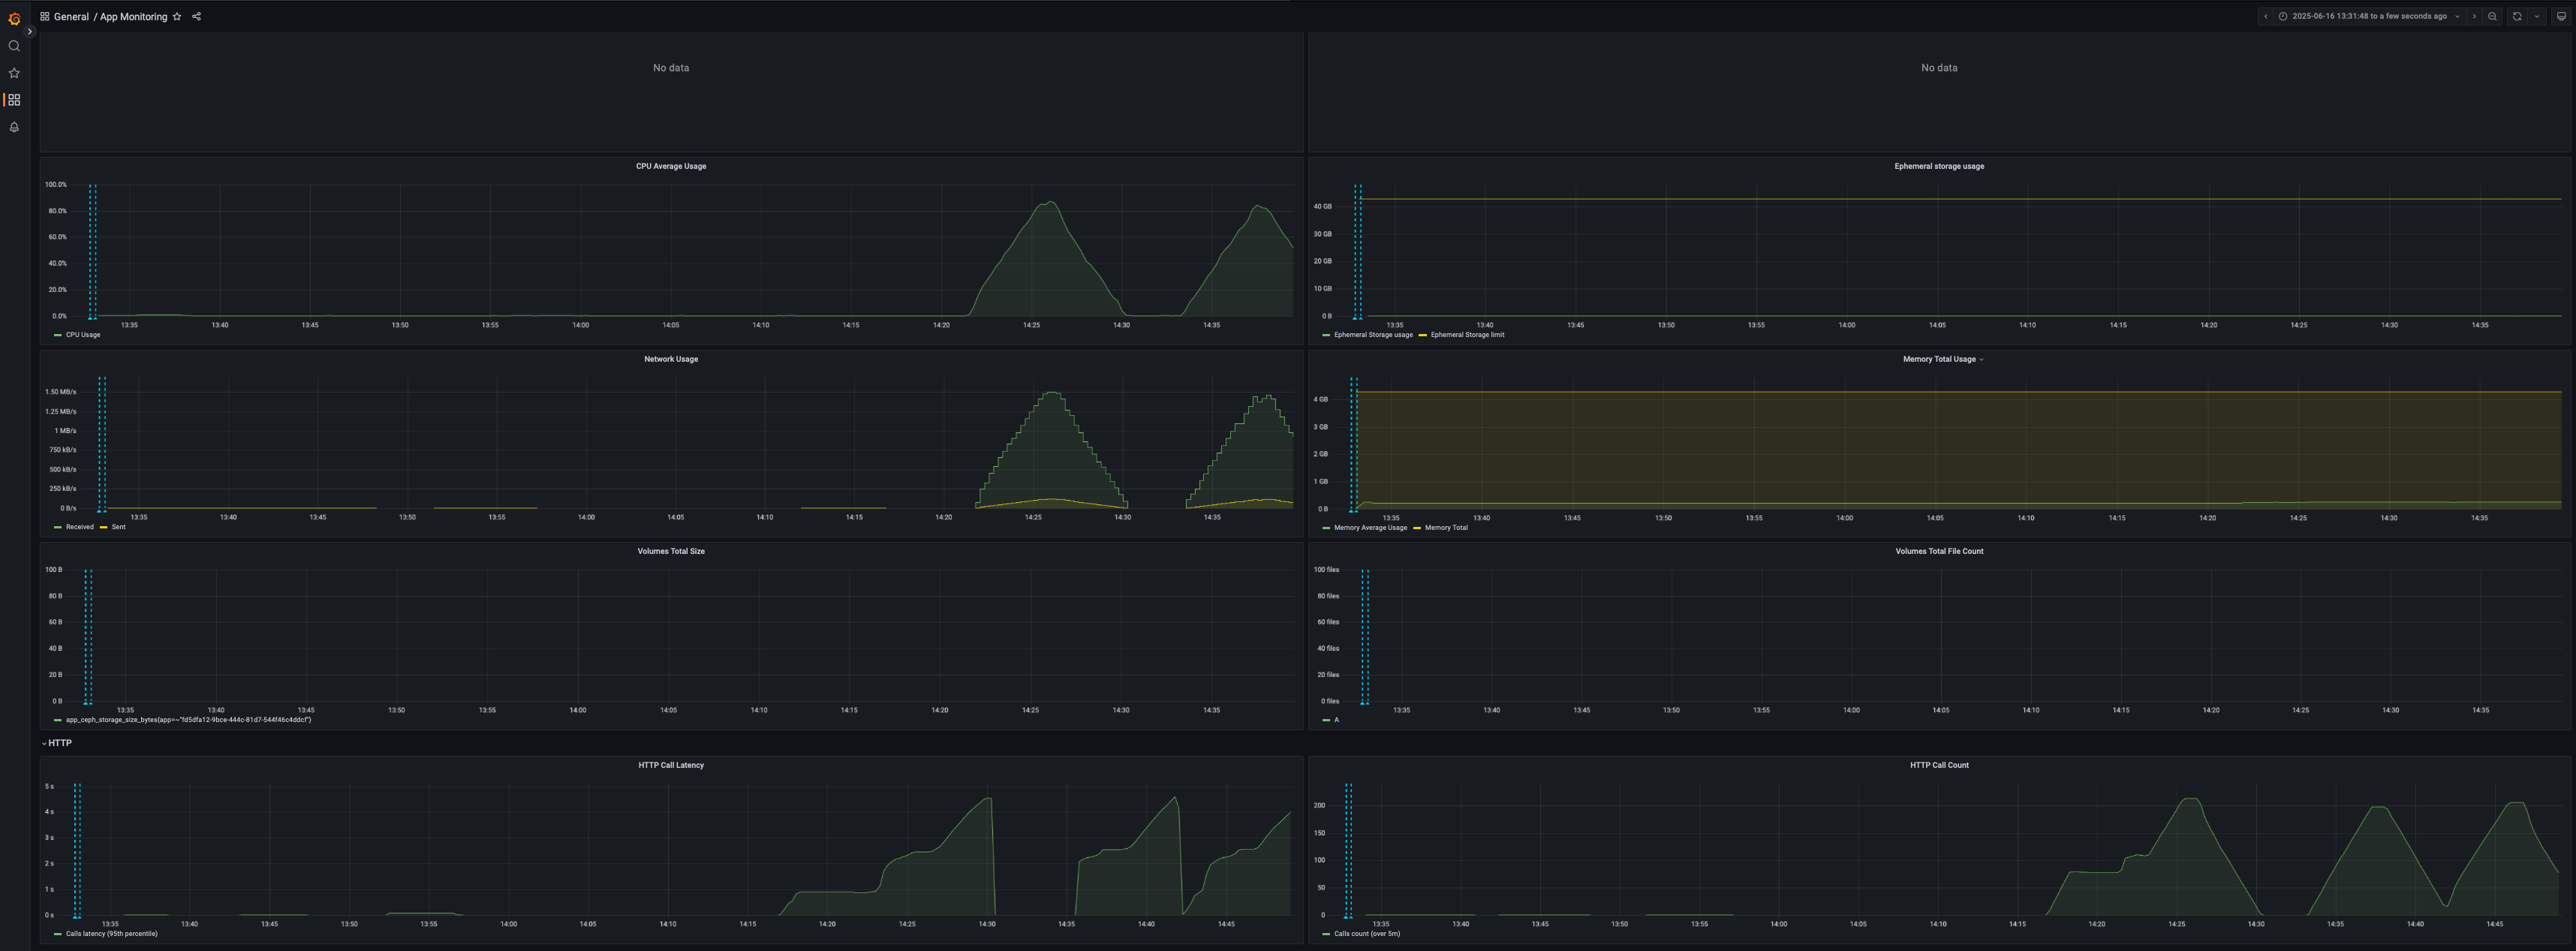Viewport: 2576px width, 951px height.
Task: Click the 1.50 MB/s label on Network axis
Action: point(60,392)
